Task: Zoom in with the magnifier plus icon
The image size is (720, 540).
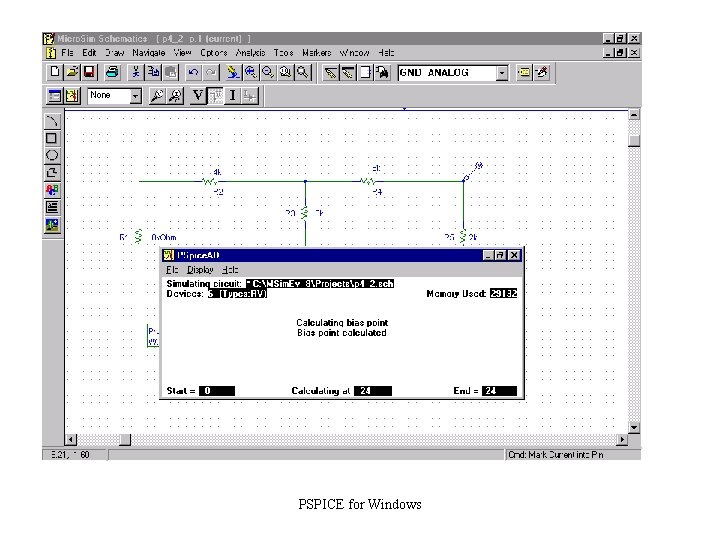Action: (251, 72)
